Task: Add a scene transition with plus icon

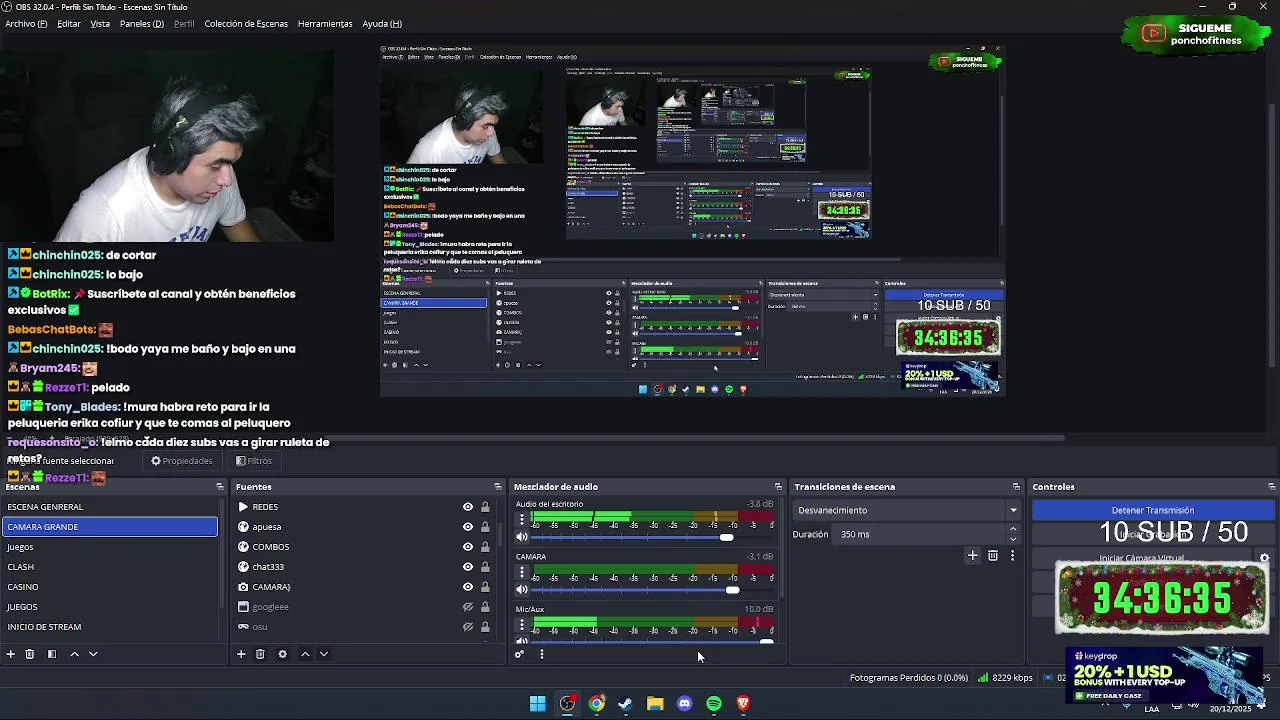Action: [x=972, y=555]
